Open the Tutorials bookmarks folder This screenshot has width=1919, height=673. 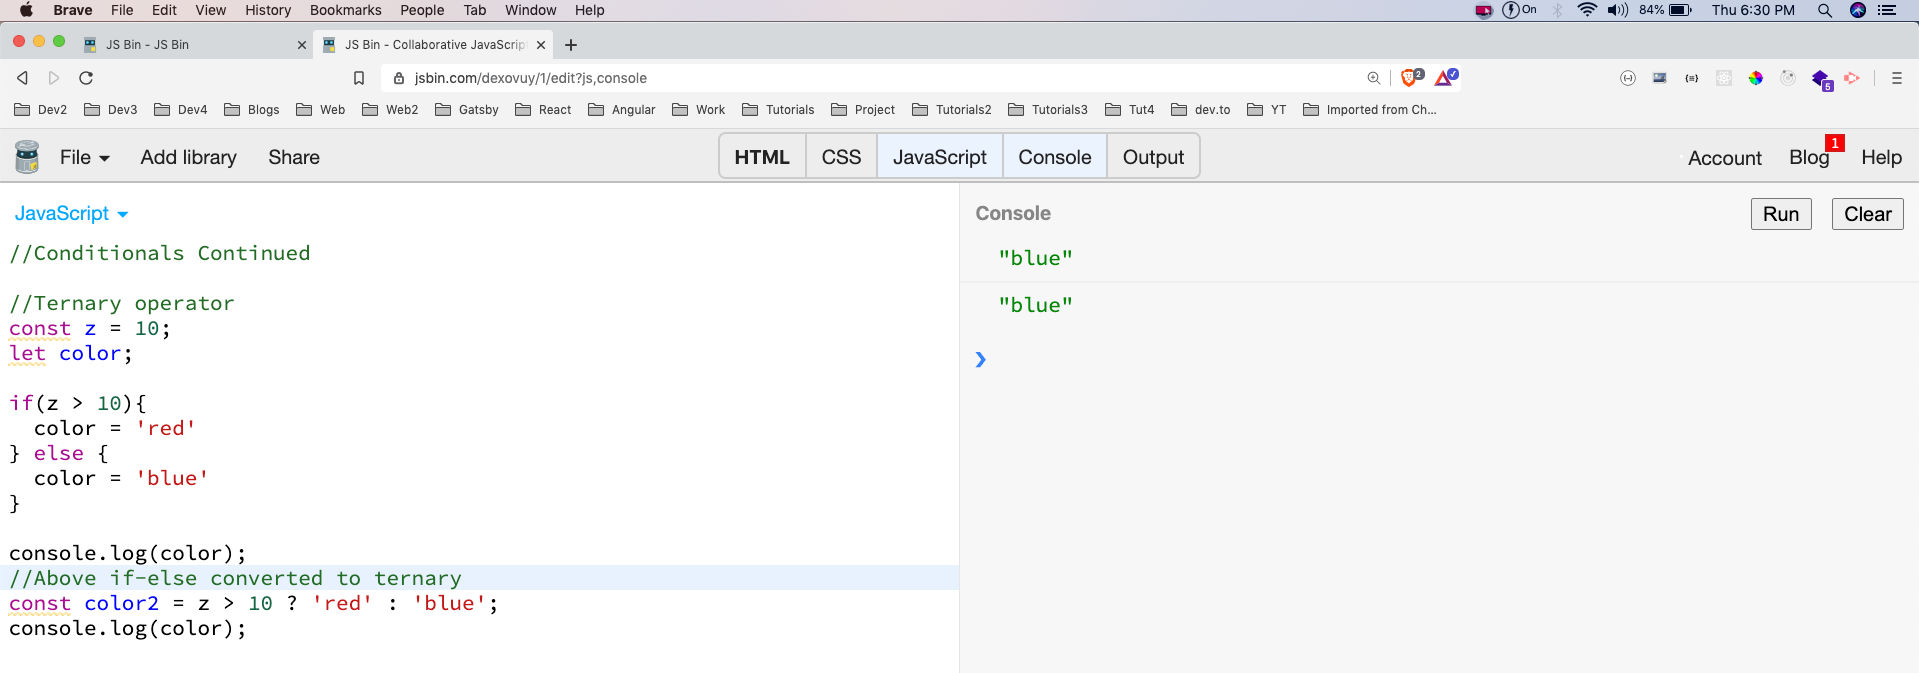[x=778, y=110]
